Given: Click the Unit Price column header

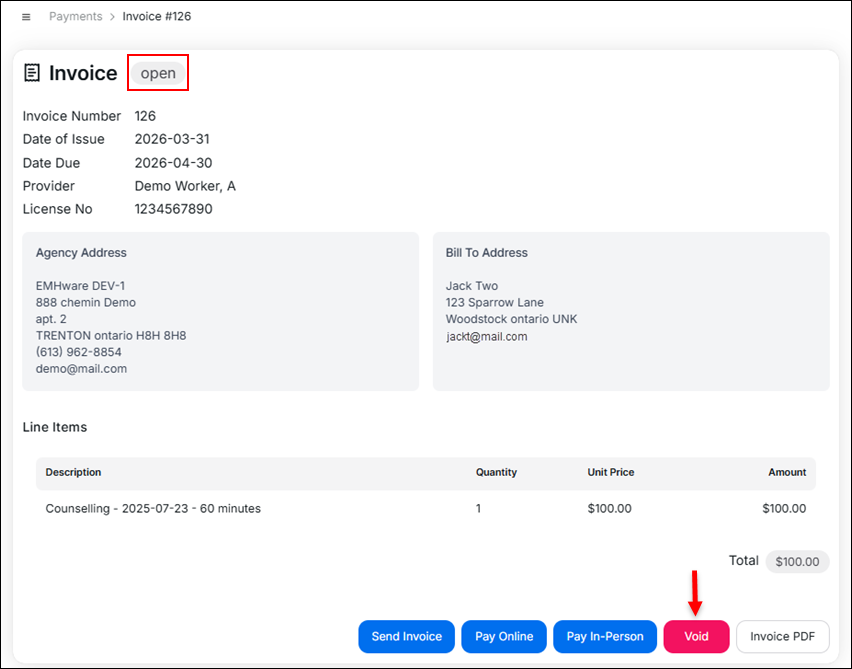Looking at the screenshot, I should click(x=611, y=472).
